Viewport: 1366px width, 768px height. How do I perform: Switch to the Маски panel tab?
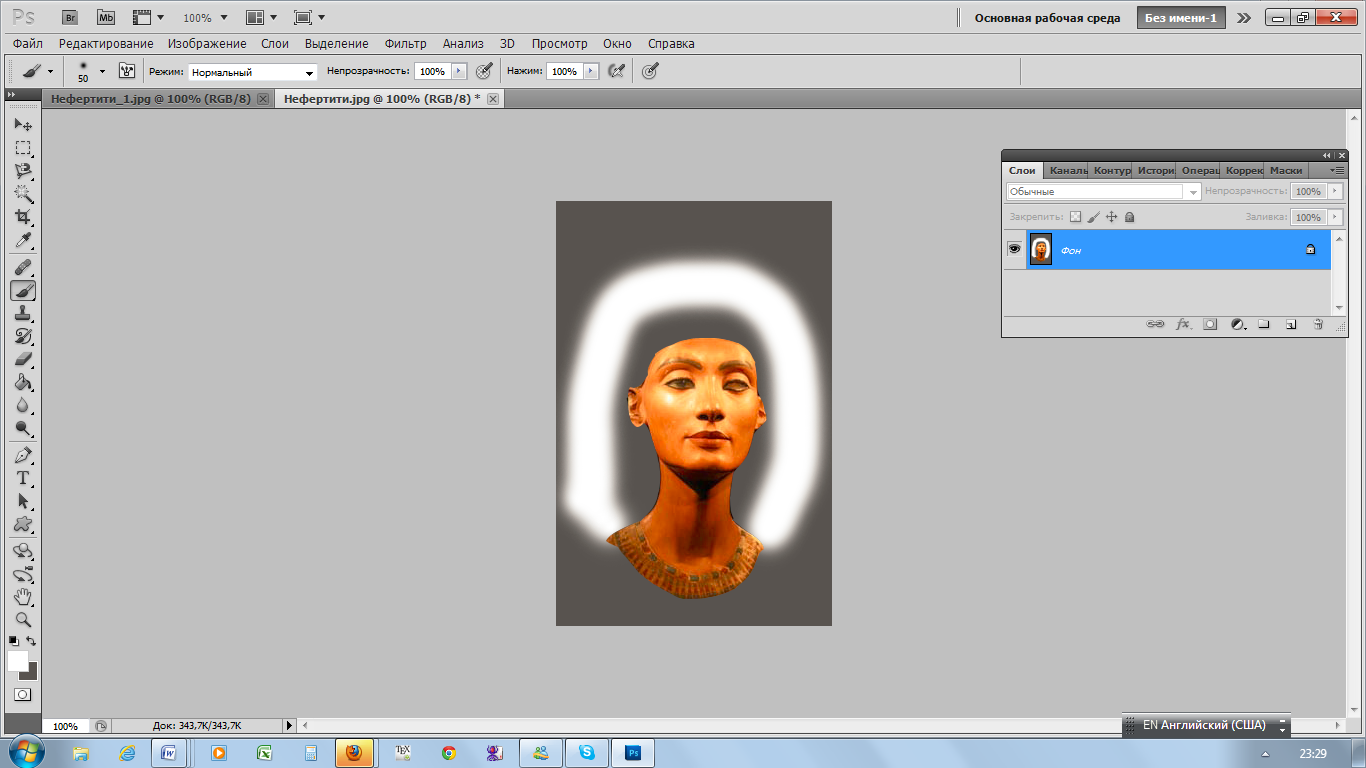tap(1286, 171)
